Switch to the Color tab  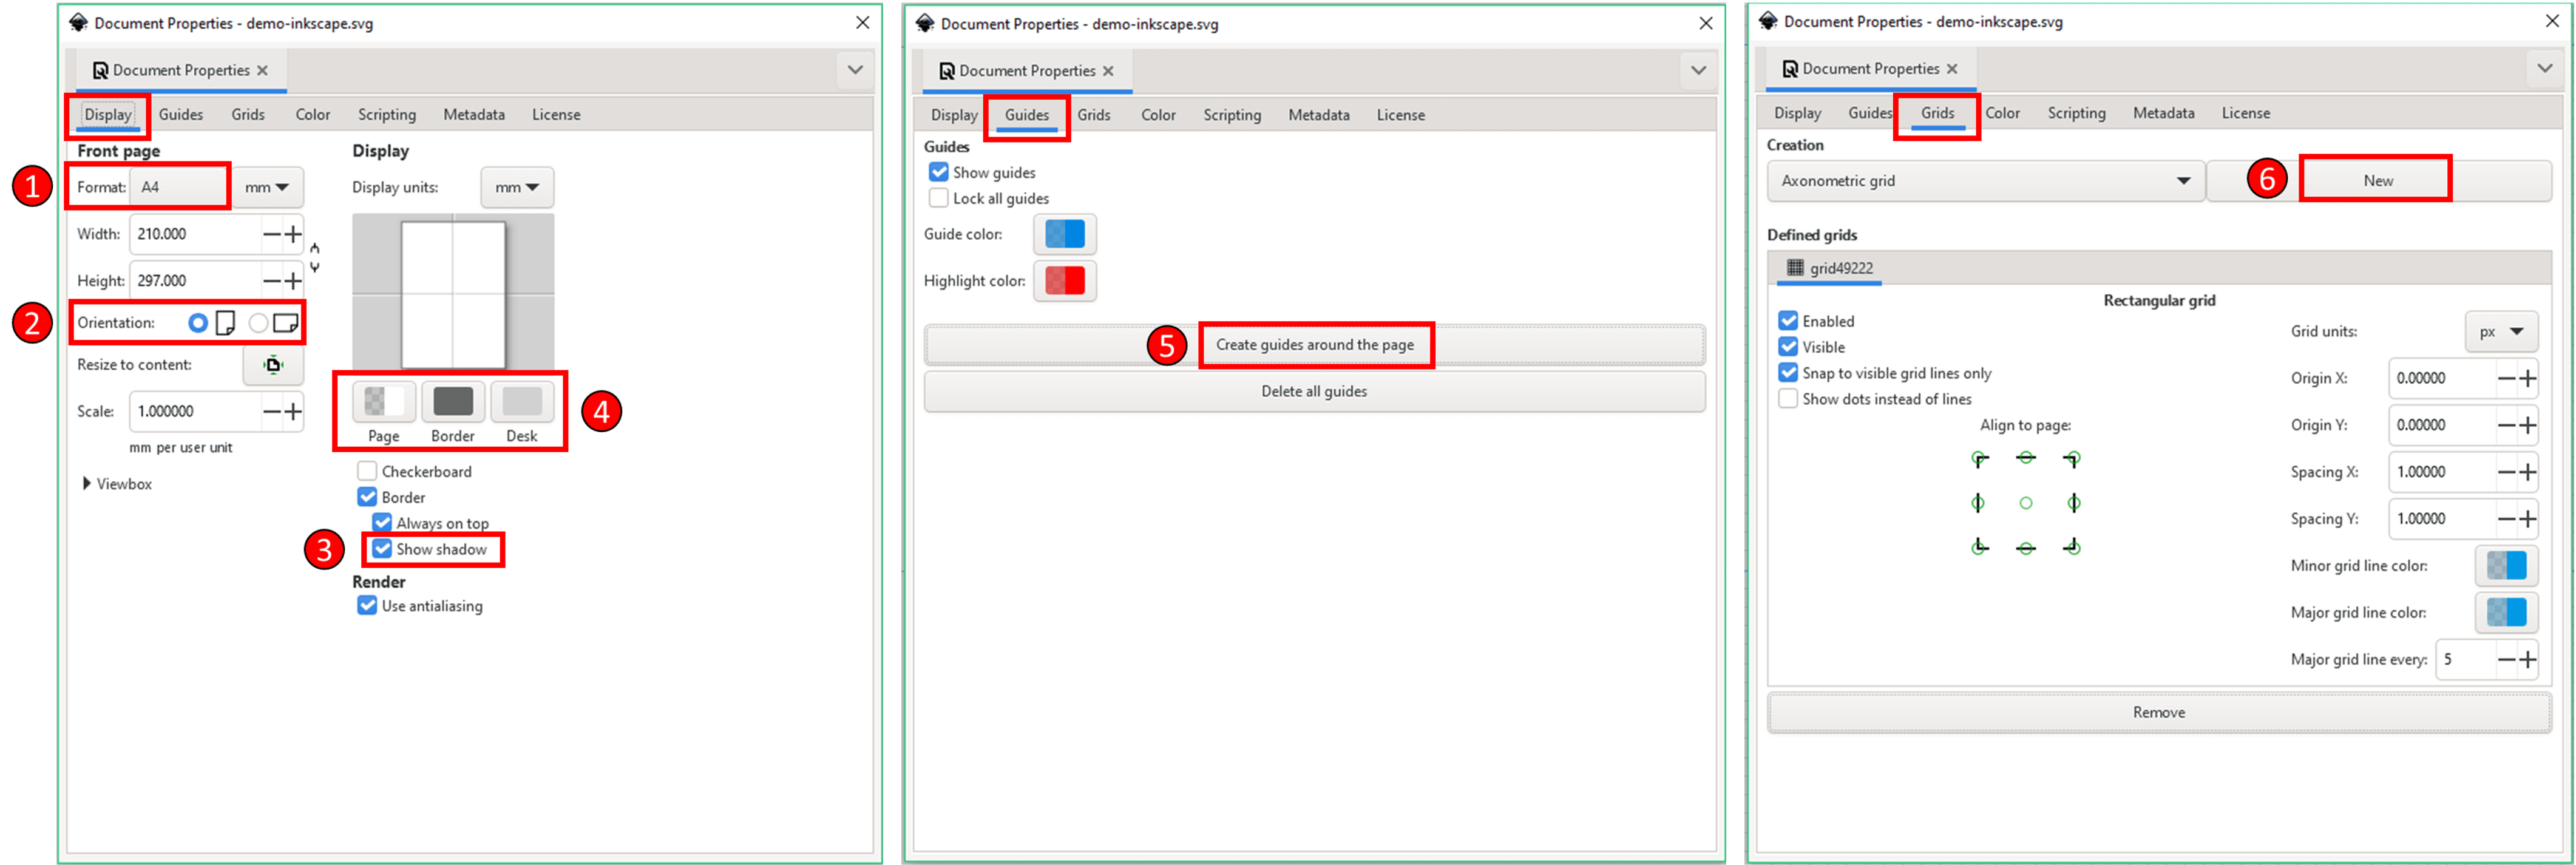coord(313,114)
